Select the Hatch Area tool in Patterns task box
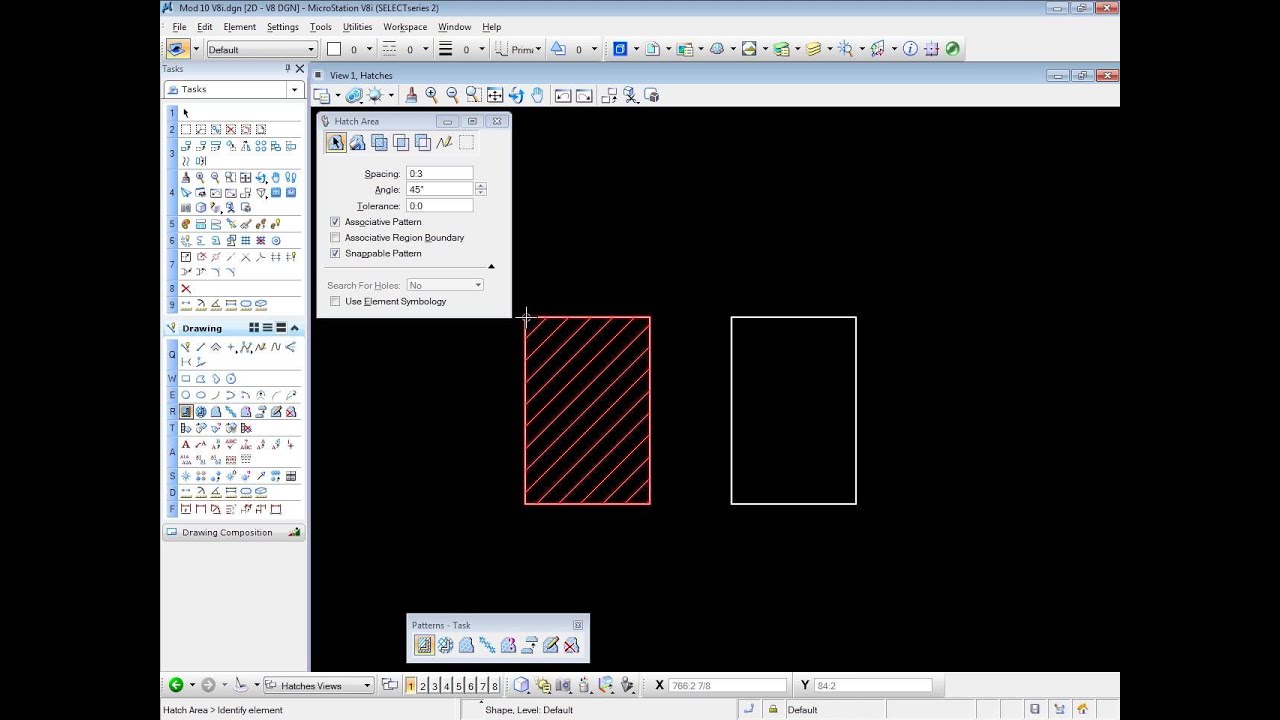 pyautogui.click(x=424, y=646)
